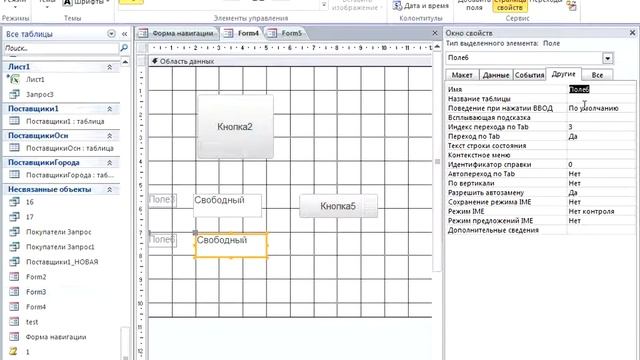This screenshot has height=360, width=640.
Task: Click the Дата и время ribbon button
Action: (421, 6)
